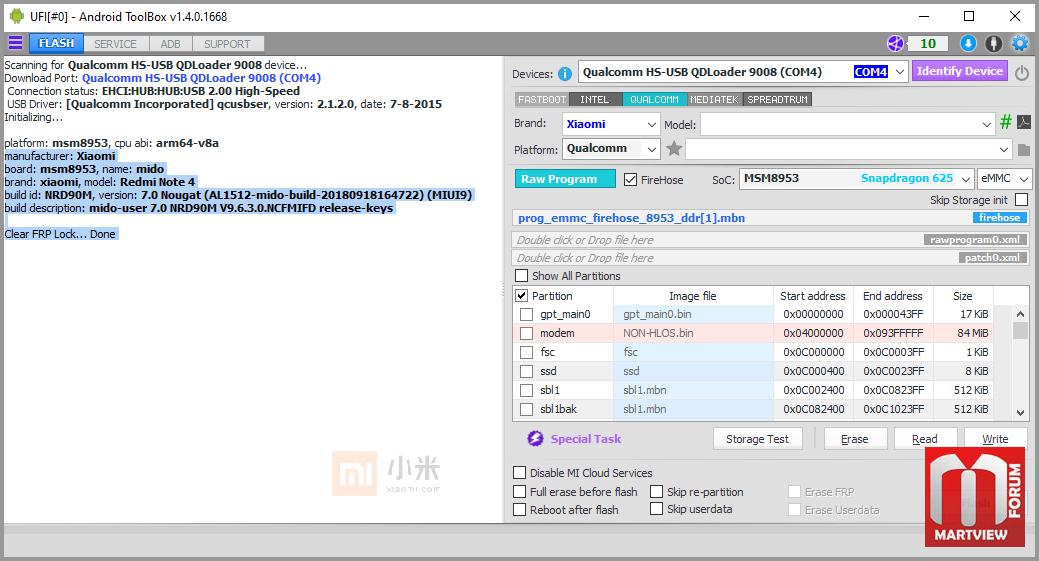Click the PDF document icon beside Model

[x=1024, y=122]
